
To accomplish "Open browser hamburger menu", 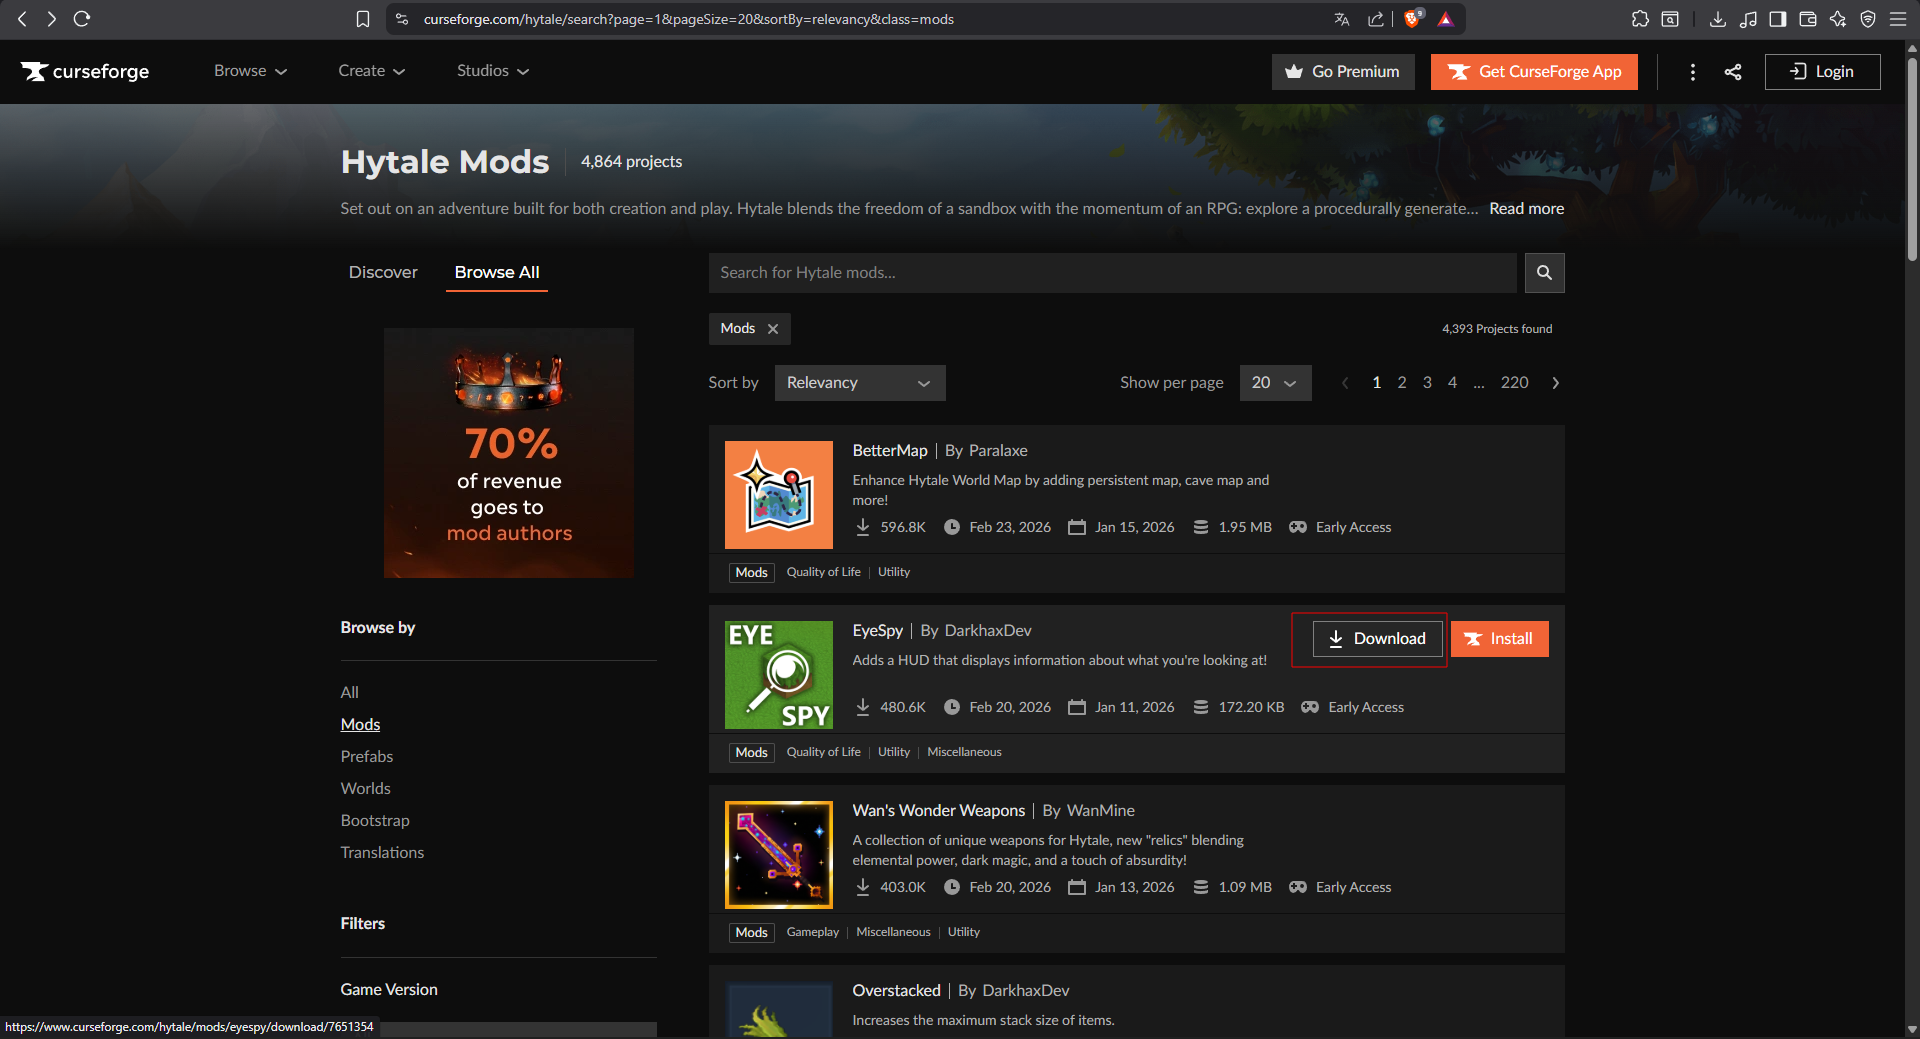I will tap(1898, 19).
